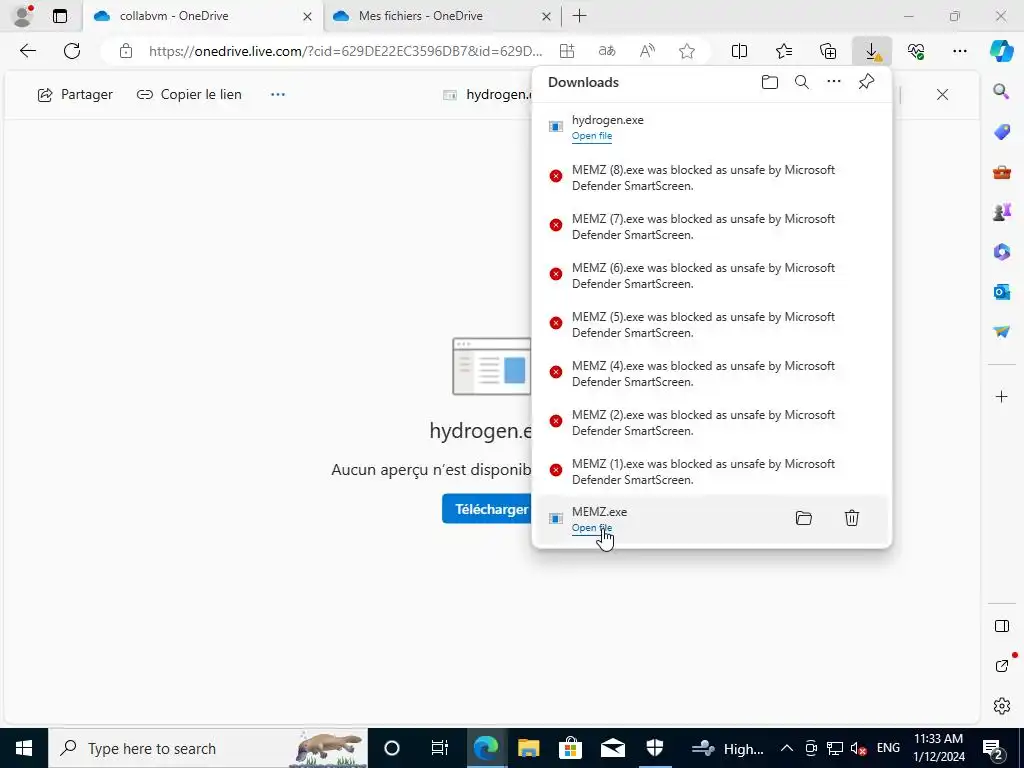
Task: Close the Mes fichiers - OneDrive tab
Action: (x=547, y=16)
